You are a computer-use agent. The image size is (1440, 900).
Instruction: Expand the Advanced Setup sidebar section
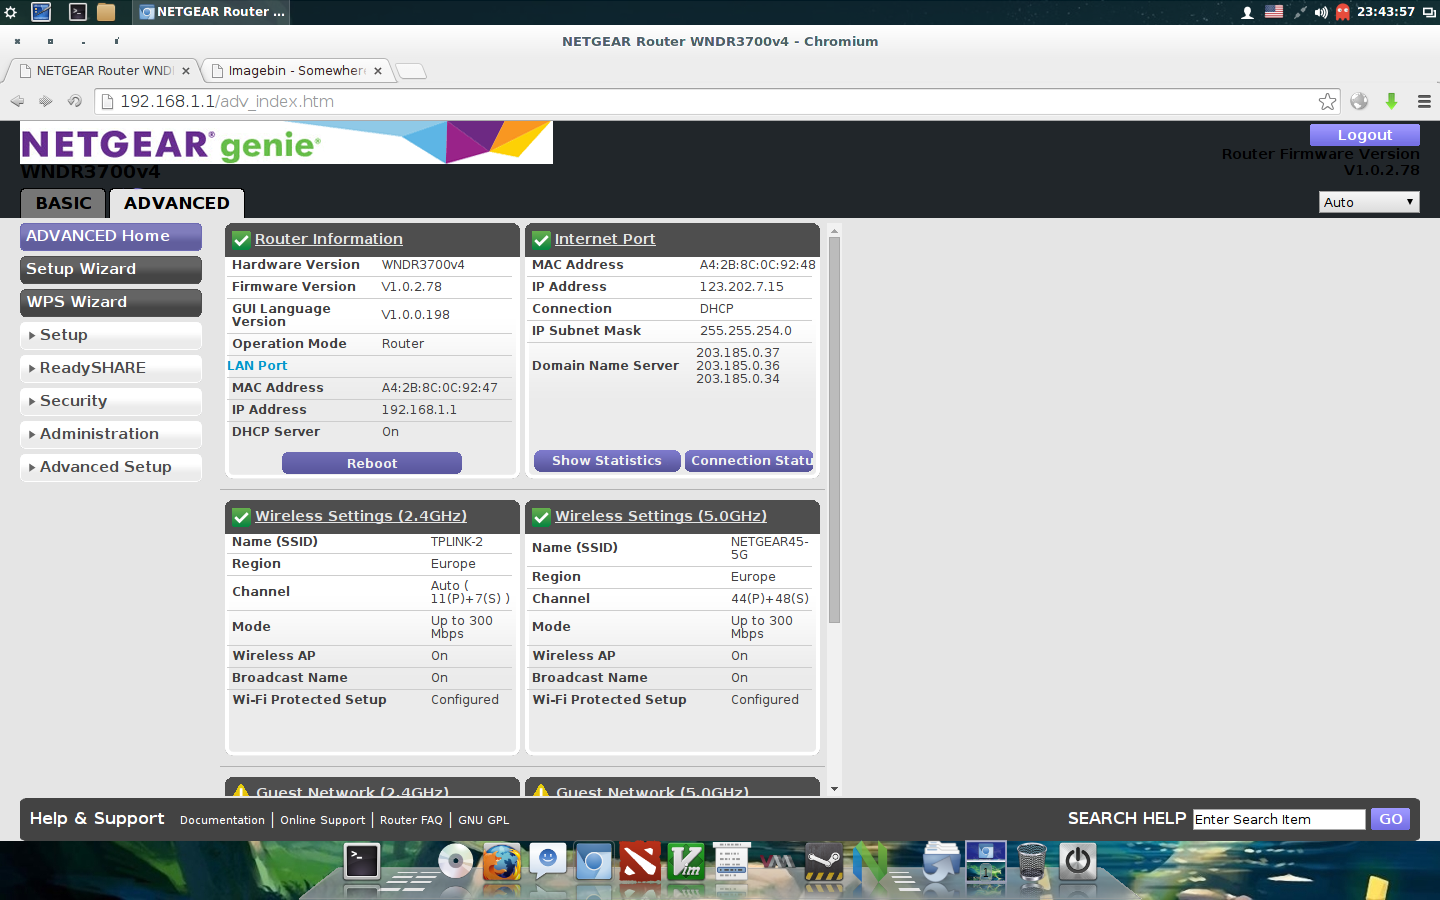(111, 467)
